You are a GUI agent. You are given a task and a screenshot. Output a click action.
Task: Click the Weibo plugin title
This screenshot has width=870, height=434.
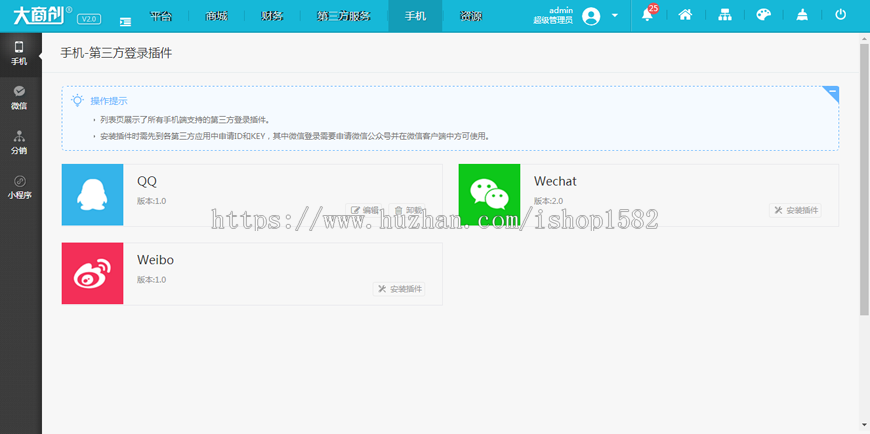click(155, 260)
